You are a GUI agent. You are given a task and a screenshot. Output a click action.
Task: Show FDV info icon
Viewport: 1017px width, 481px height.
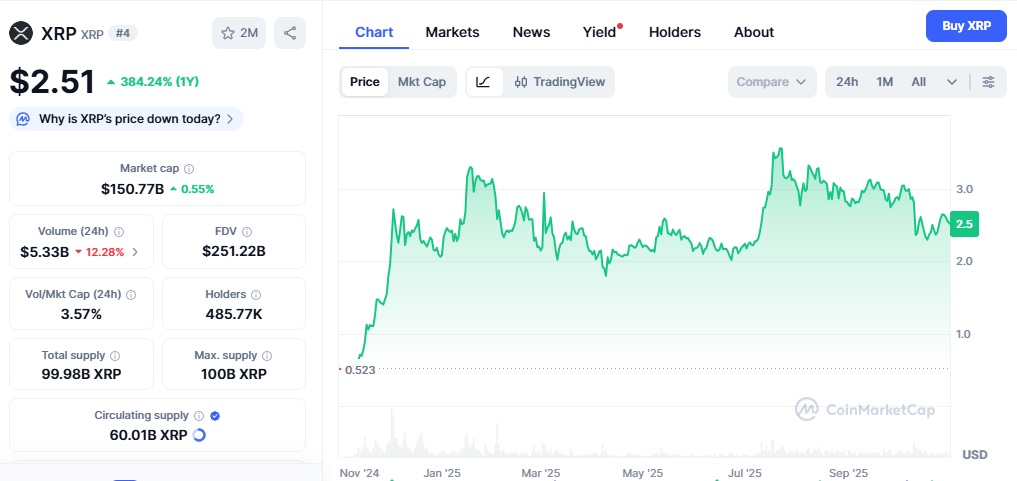click(247, 231)
